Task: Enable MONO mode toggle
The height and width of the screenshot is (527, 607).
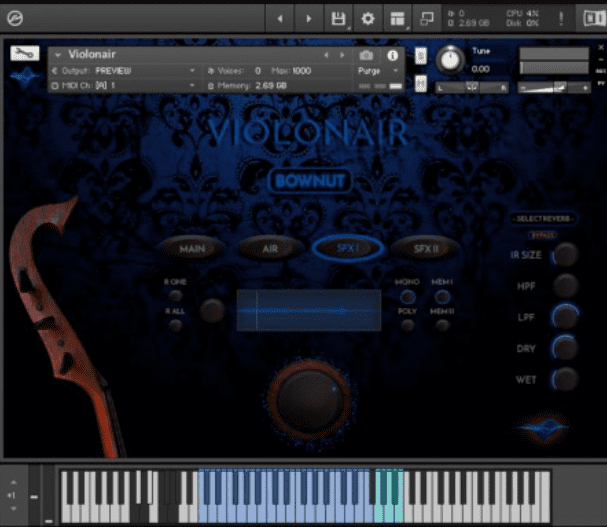Action: [407, 297]
